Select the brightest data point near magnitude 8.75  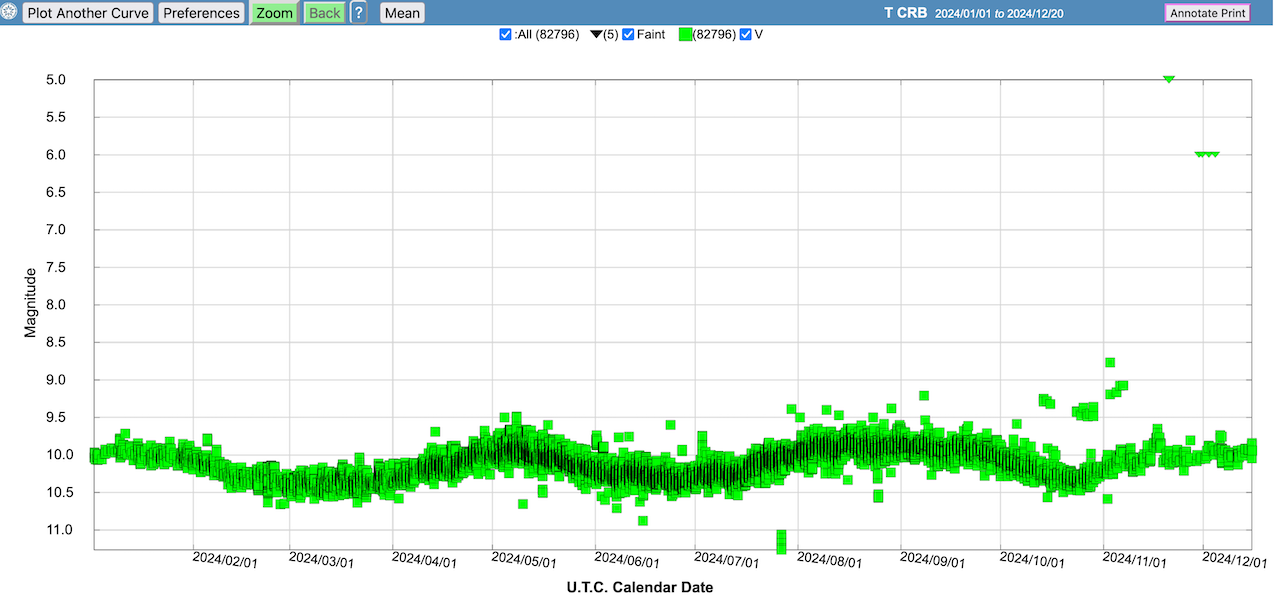pos(1110,362)
